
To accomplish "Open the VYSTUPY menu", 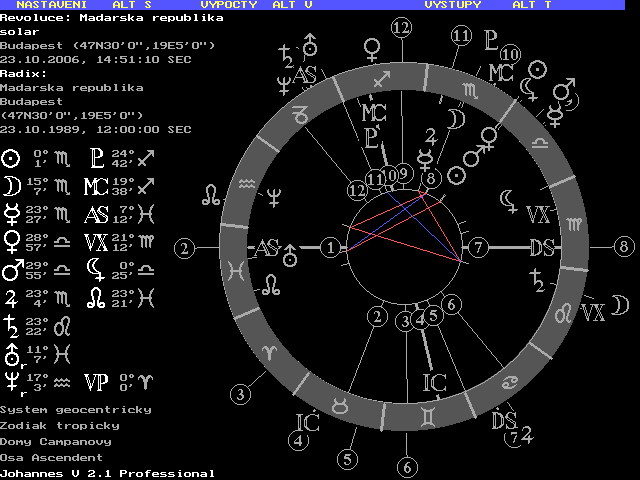I will click(453, 5).
